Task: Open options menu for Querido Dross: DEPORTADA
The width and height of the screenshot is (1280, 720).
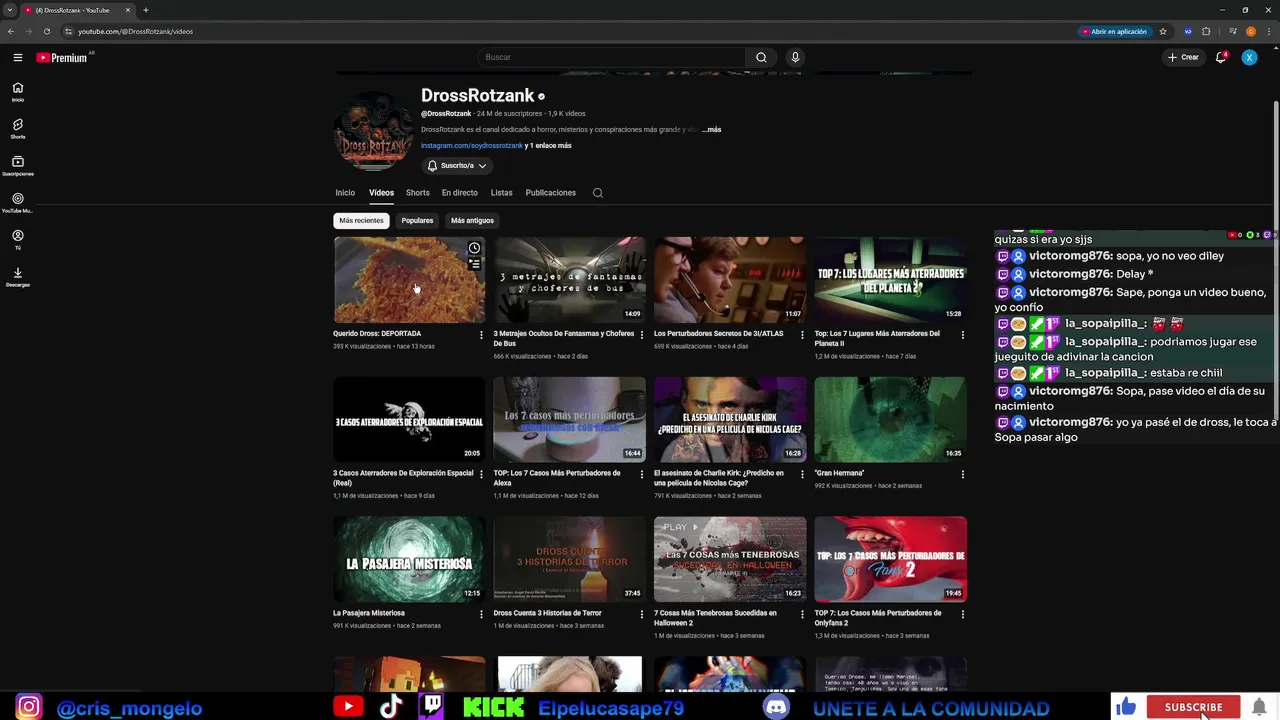Action: click(481, 335)
